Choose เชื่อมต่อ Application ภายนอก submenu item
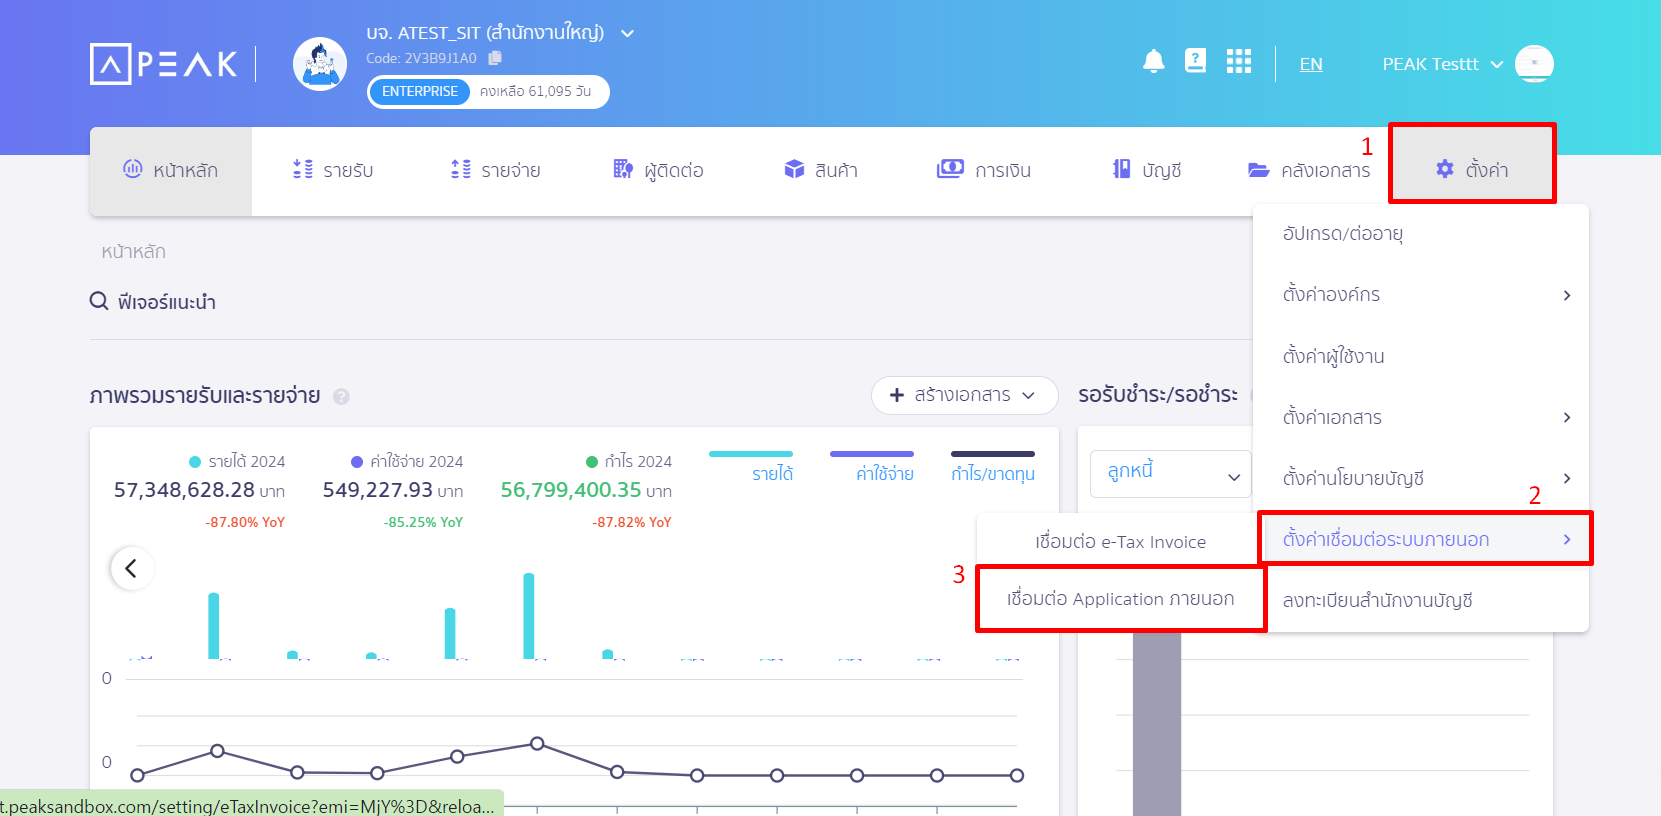 [1120, 599]
